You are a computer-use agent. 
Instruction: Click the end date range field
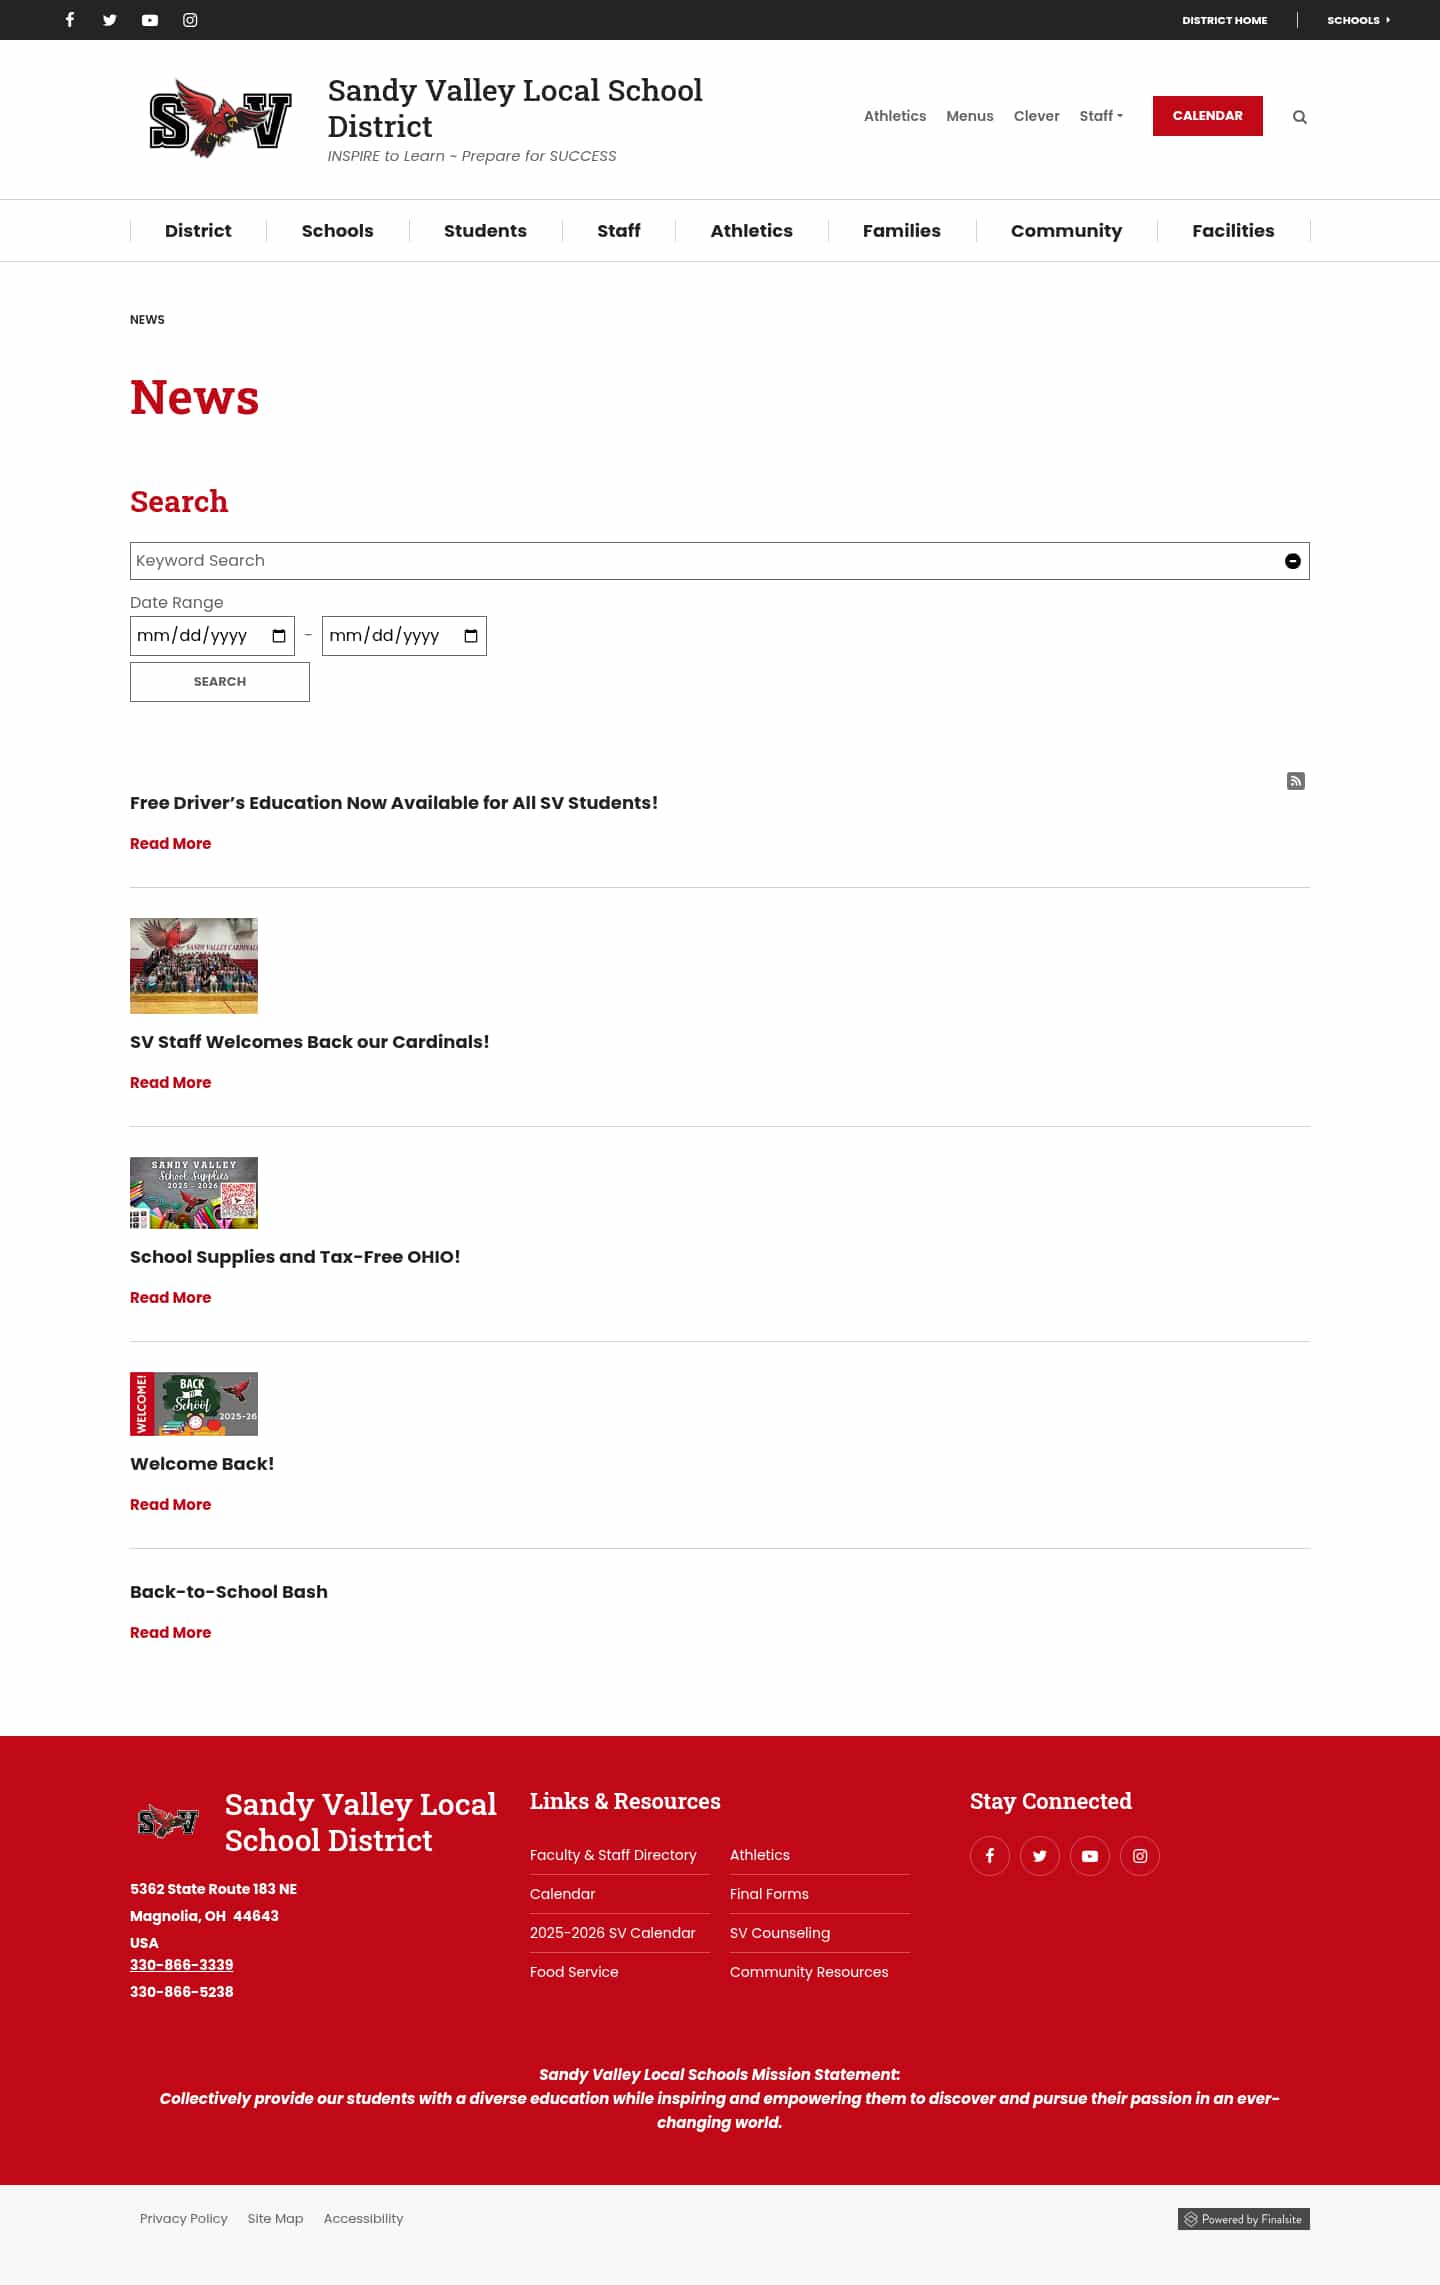coord(404,636)
